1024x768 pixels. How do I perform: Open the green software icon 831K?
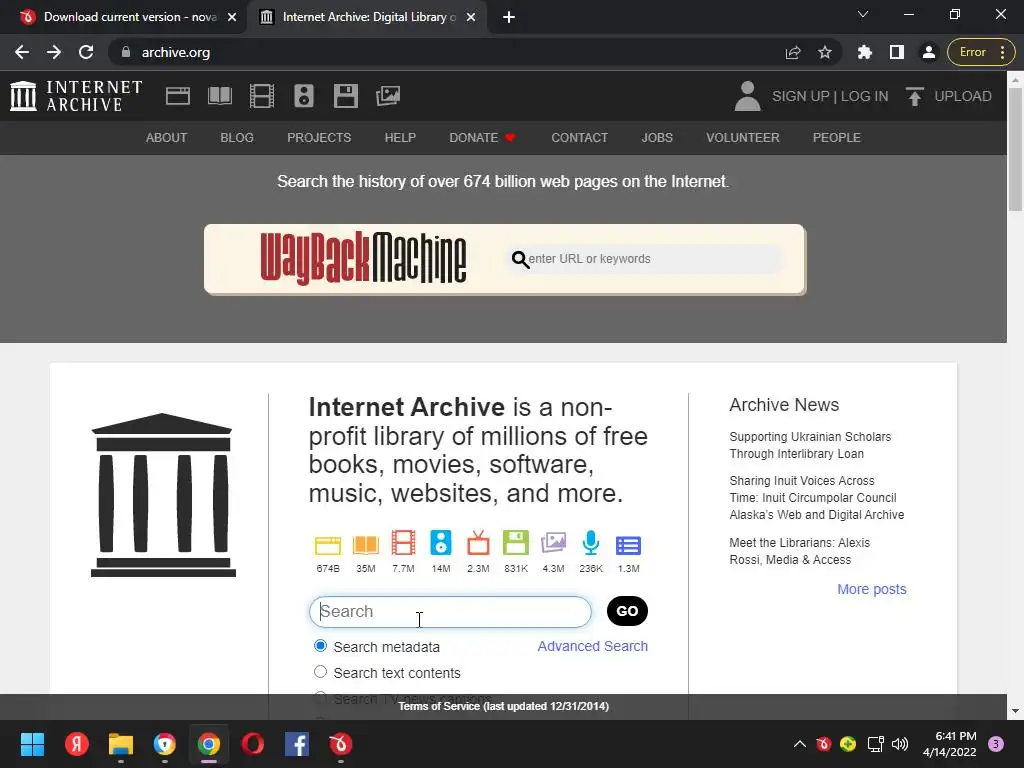(x=516, y=543)
